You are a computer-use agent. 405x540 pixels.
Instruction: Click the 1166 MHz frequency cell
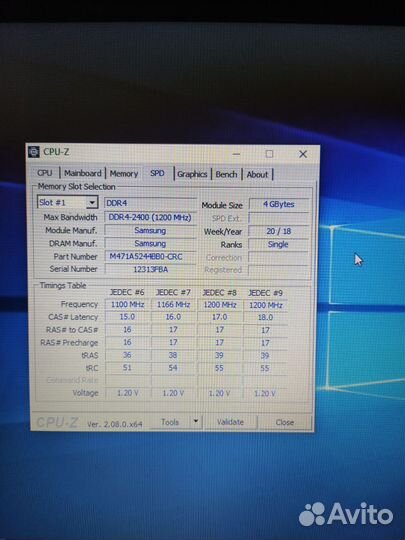[x=174, y=305]
